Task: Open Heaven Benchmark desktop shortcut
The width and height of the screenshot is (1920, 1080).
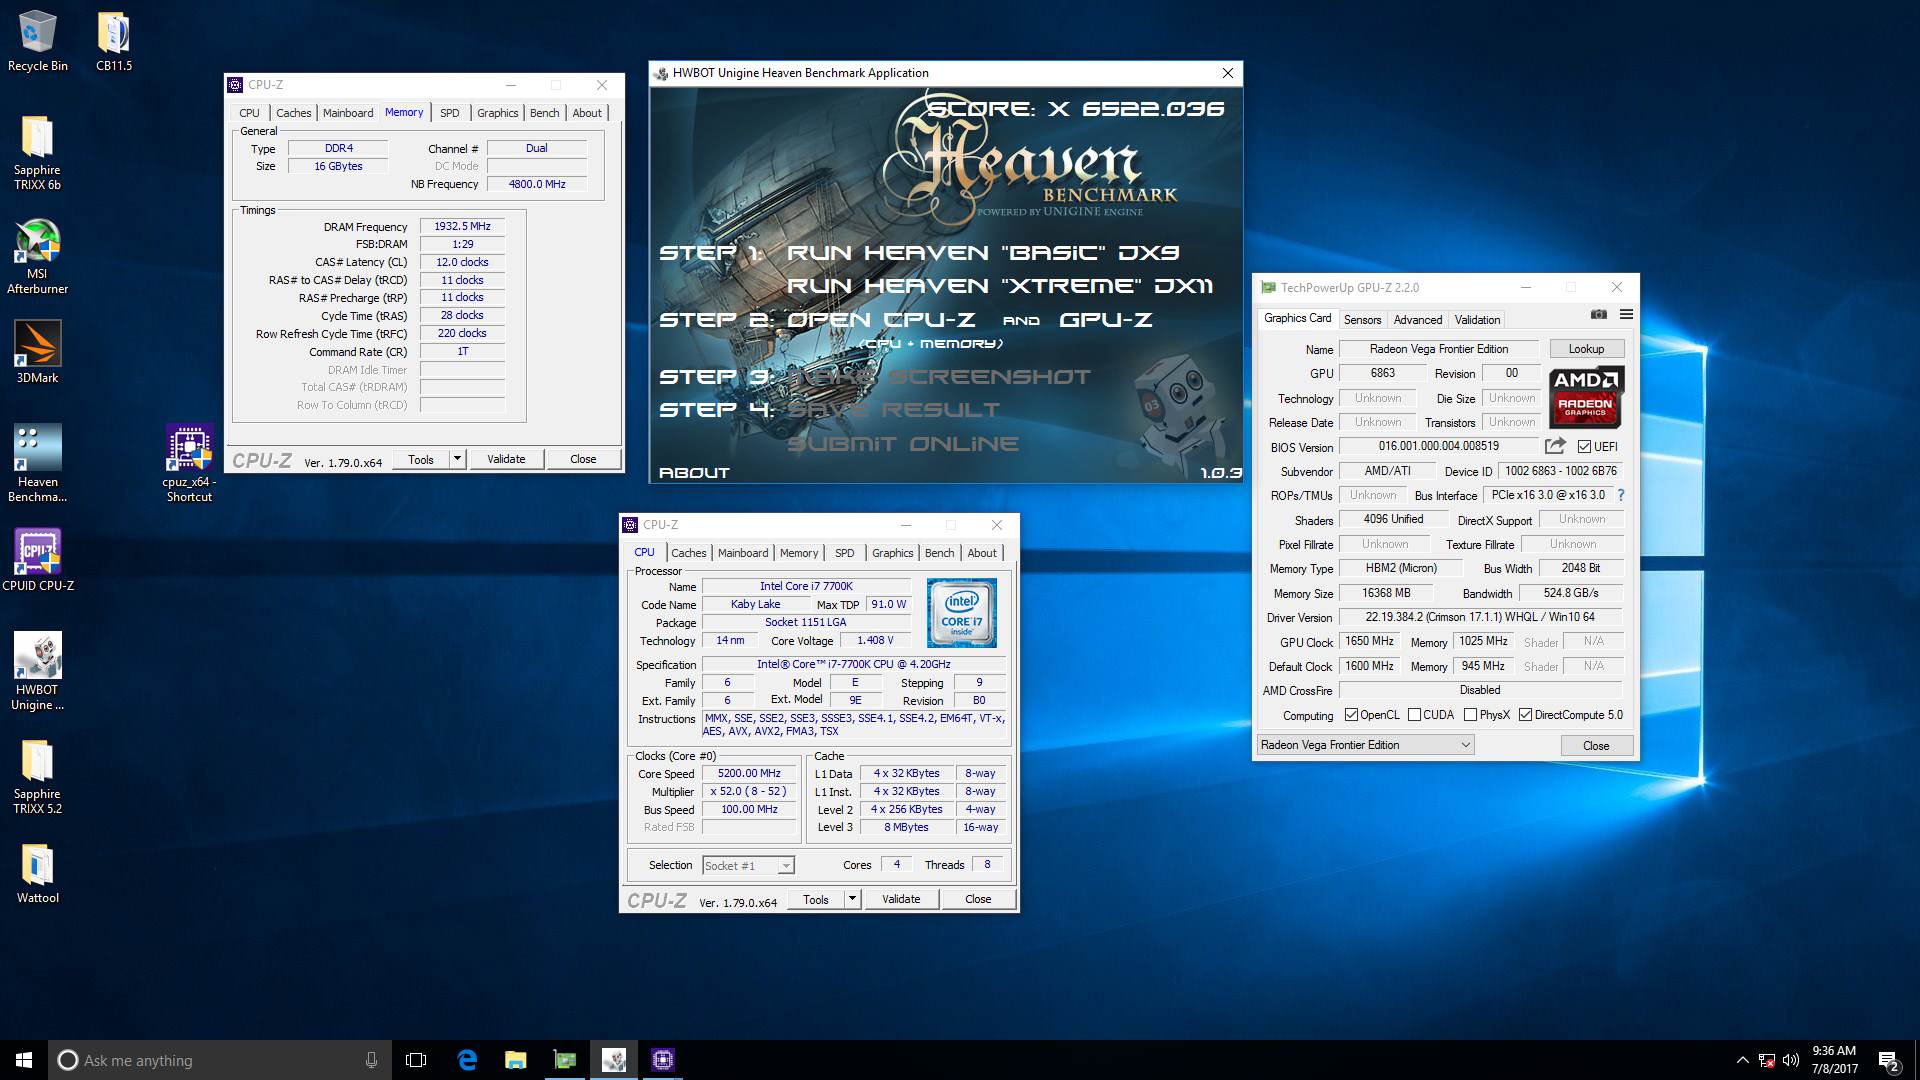Action: coord(37,464)
